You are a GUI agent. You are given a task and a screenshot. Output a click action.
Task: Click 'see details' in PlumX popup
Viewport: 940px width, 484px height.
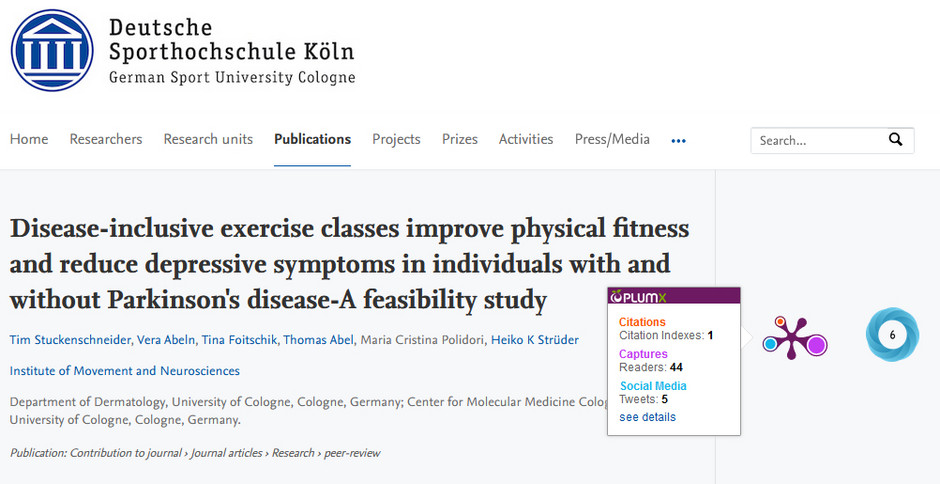click(647, 417)
